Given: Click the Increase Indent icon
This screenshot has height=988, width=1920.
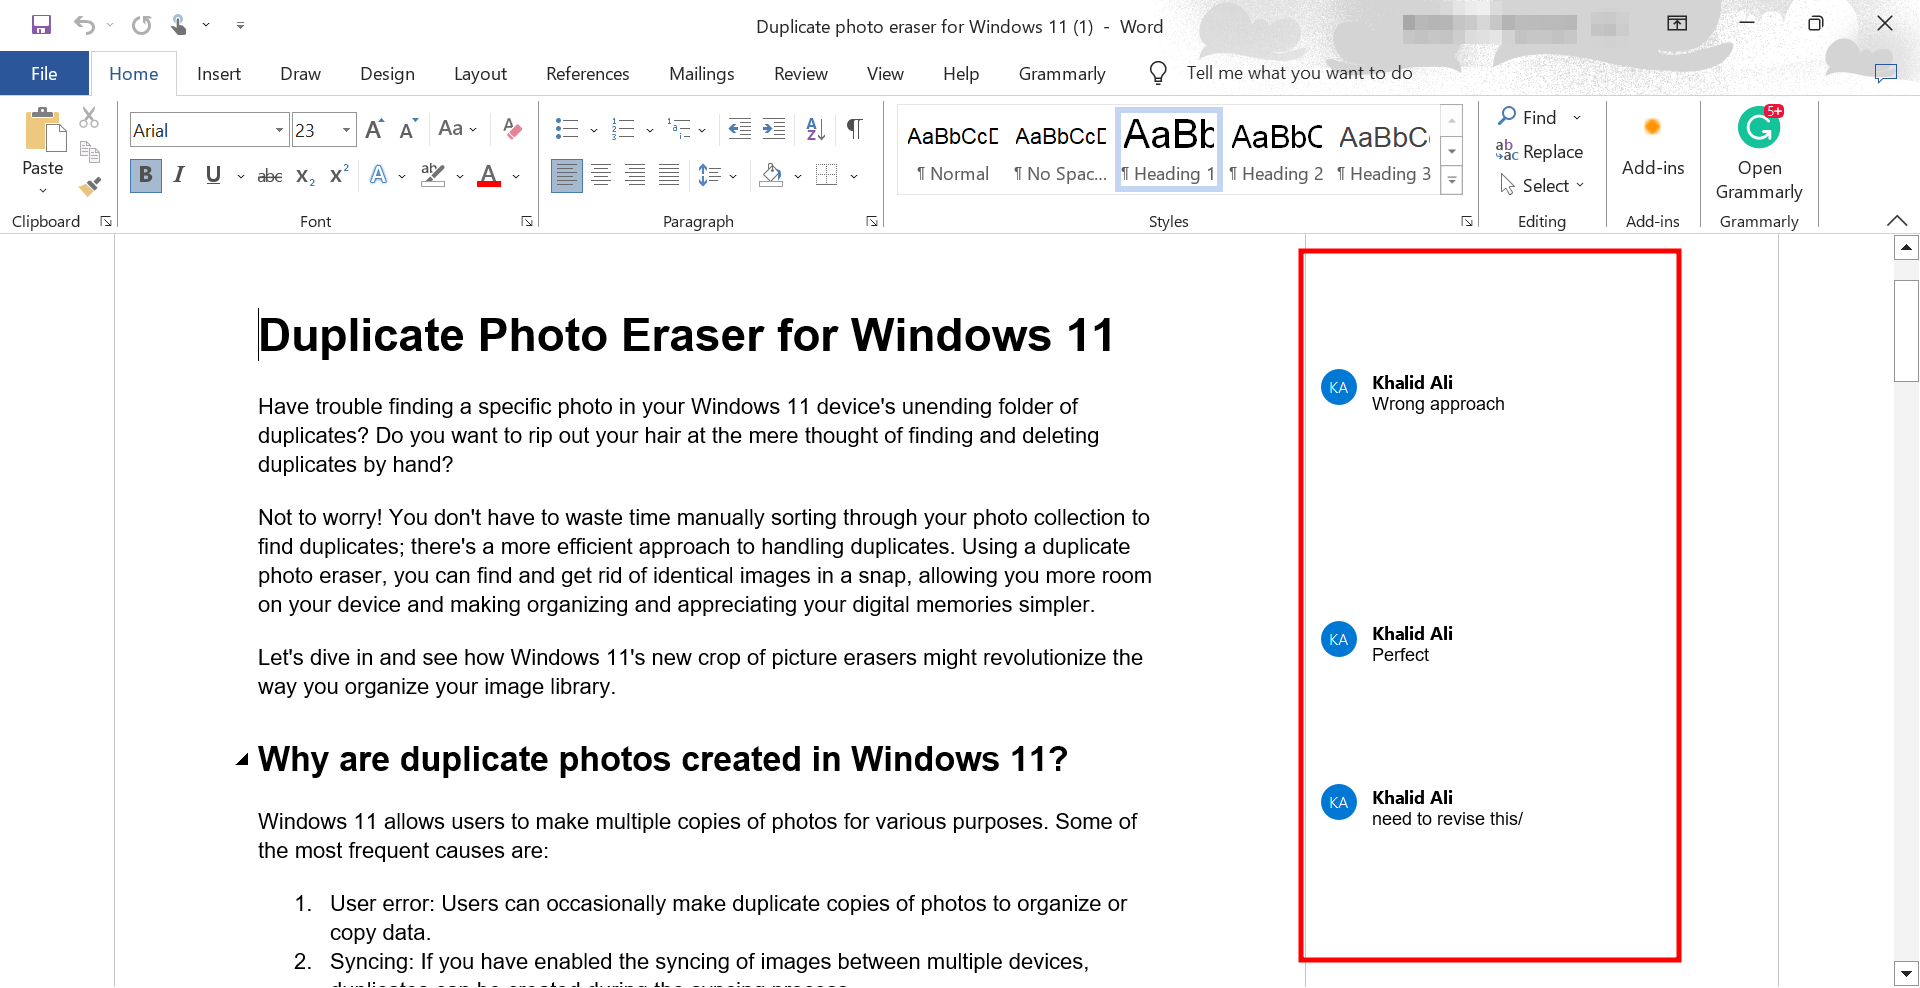Looking at the screenshot, I should [774, 129].
